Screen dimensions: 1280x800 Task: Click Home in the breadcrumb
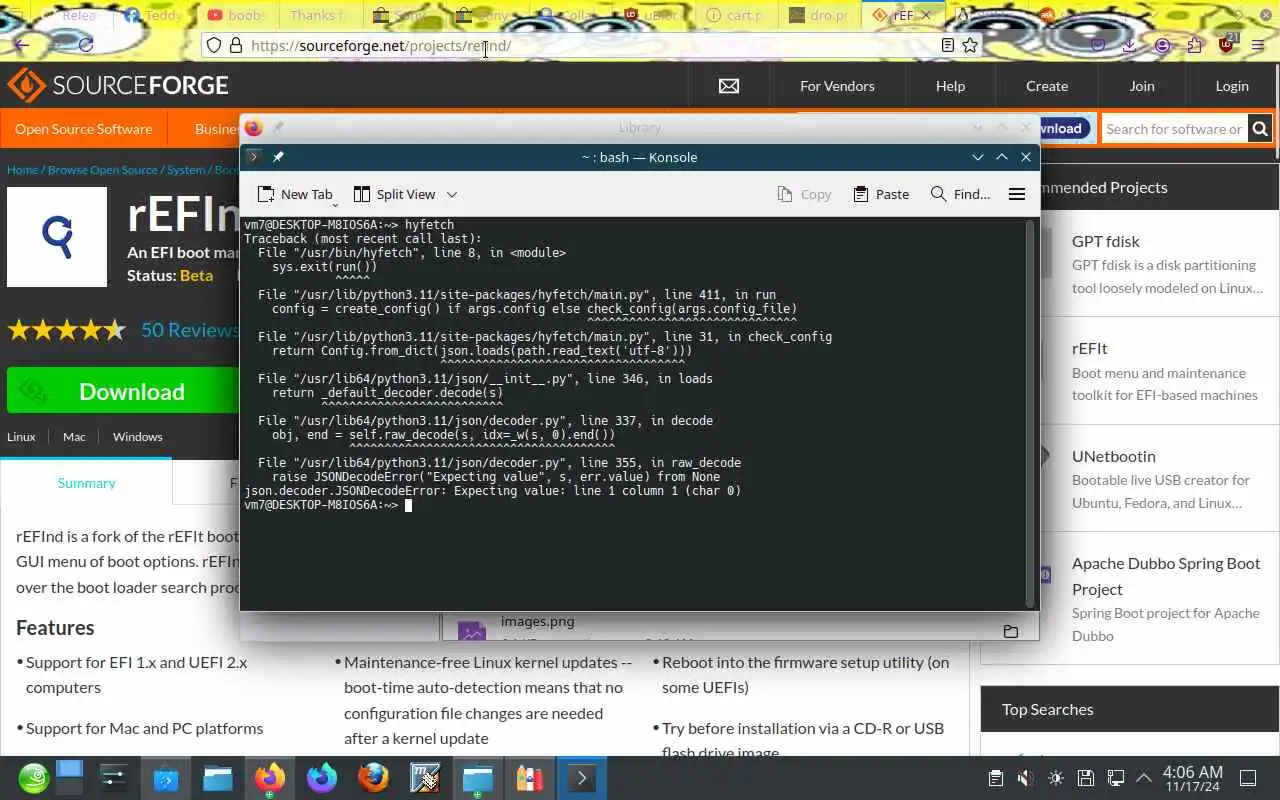pos(22,170)
